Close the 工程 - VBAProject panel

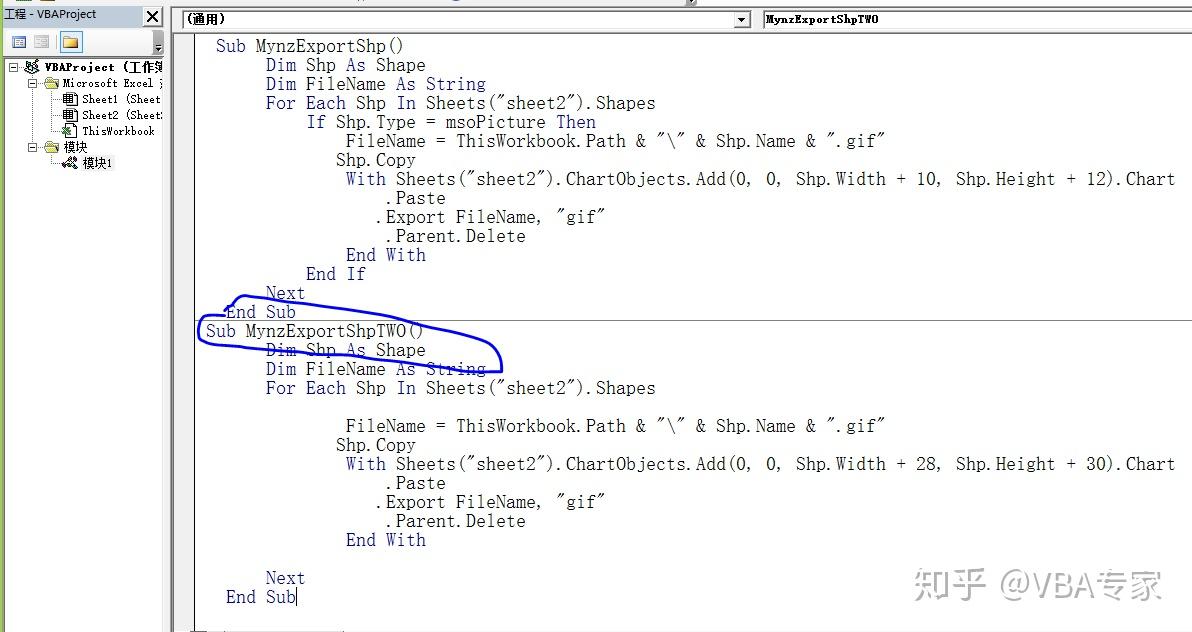pos(153,16)
